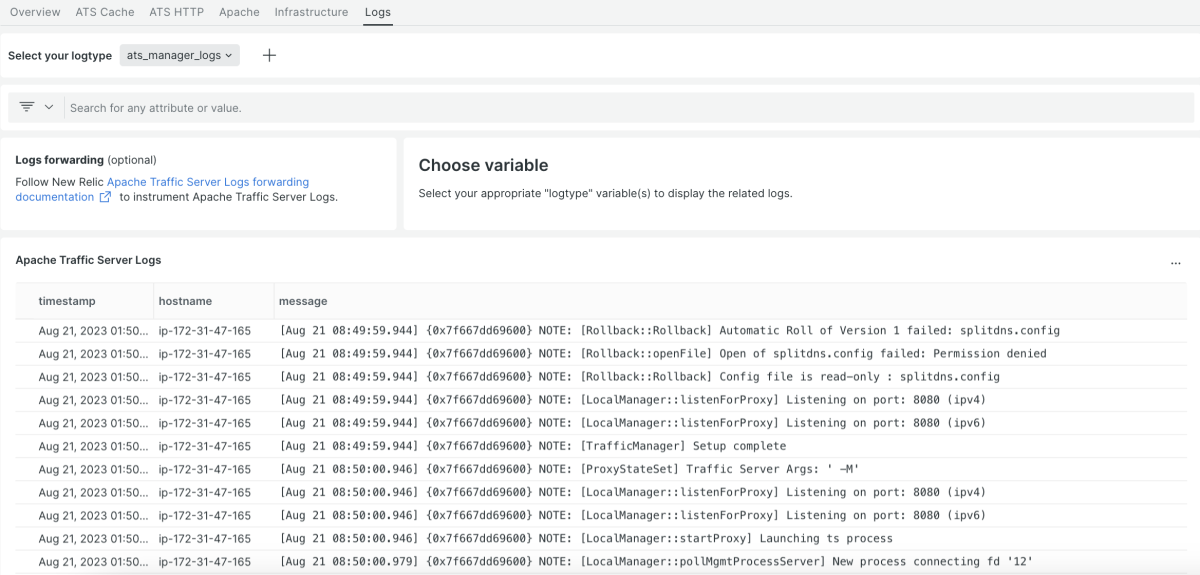Image resolution: width=1200 pixels, height=575 pixels.
Task: Expand the chevron next to the filter icon
Action: (x=49, y=107)
